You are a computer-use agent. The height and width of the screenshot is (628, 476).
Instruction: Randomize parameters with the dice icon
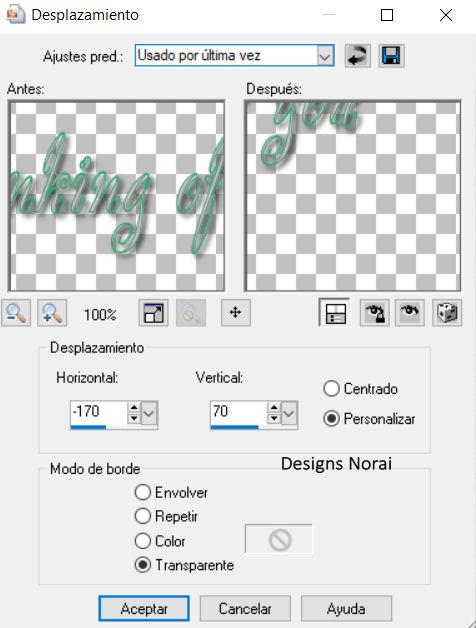pyautogui.click(x=447, y=313)
